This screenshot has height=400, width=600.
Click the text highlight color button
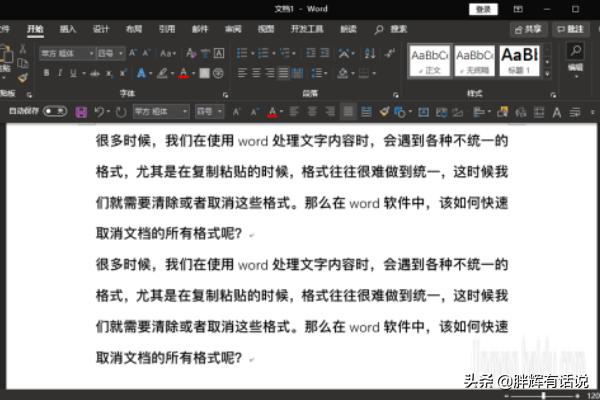click(162, 73)
